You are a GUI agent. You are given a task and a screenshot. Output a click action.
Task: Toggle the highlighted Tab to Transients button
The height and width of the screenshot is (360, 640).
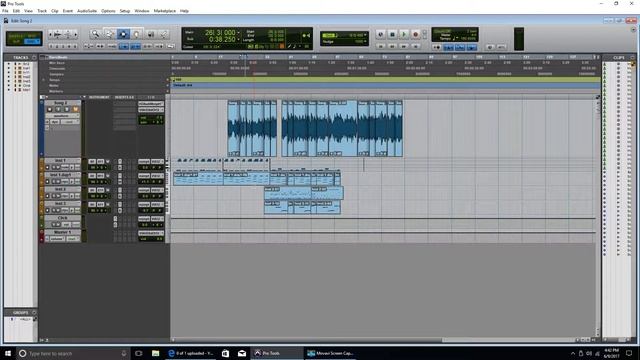124,47
